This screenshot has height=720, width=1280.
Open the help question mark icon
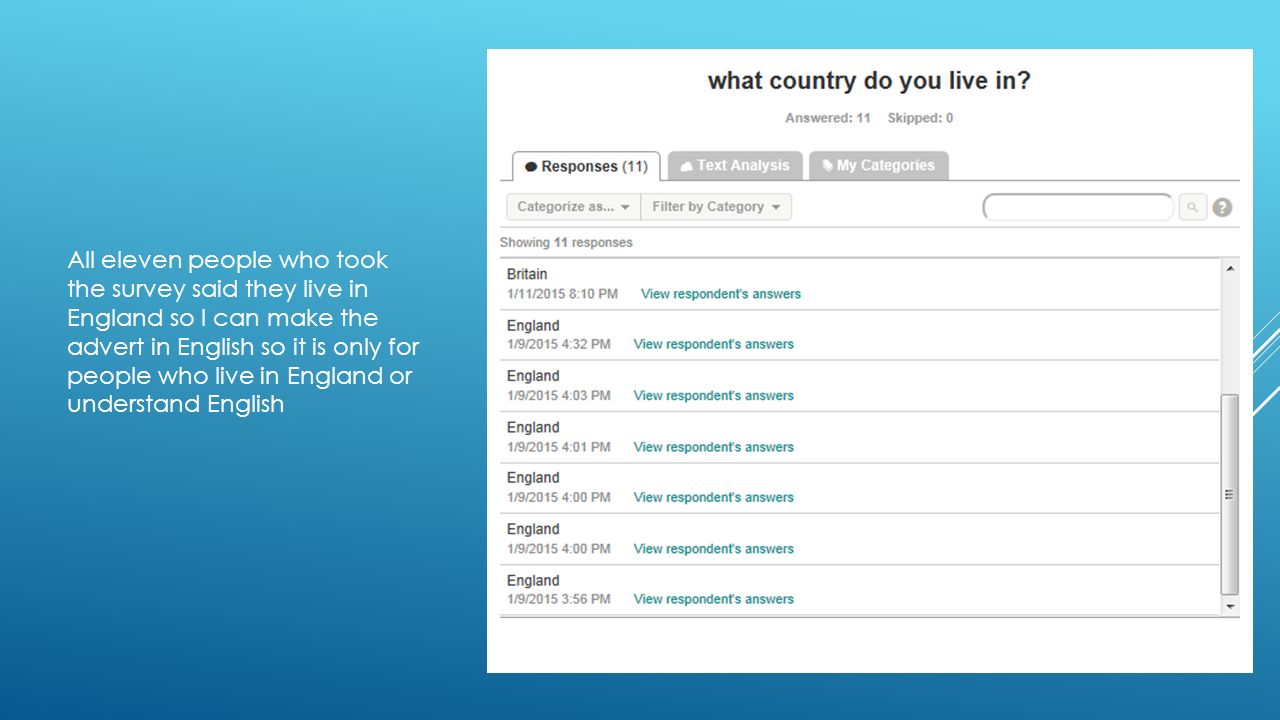[x=1222, y=208]
